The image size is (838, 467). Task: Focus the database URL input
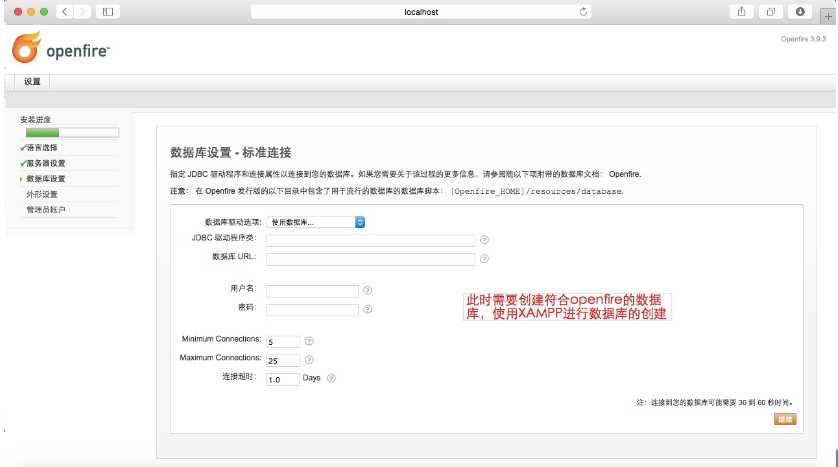point(370,259)
